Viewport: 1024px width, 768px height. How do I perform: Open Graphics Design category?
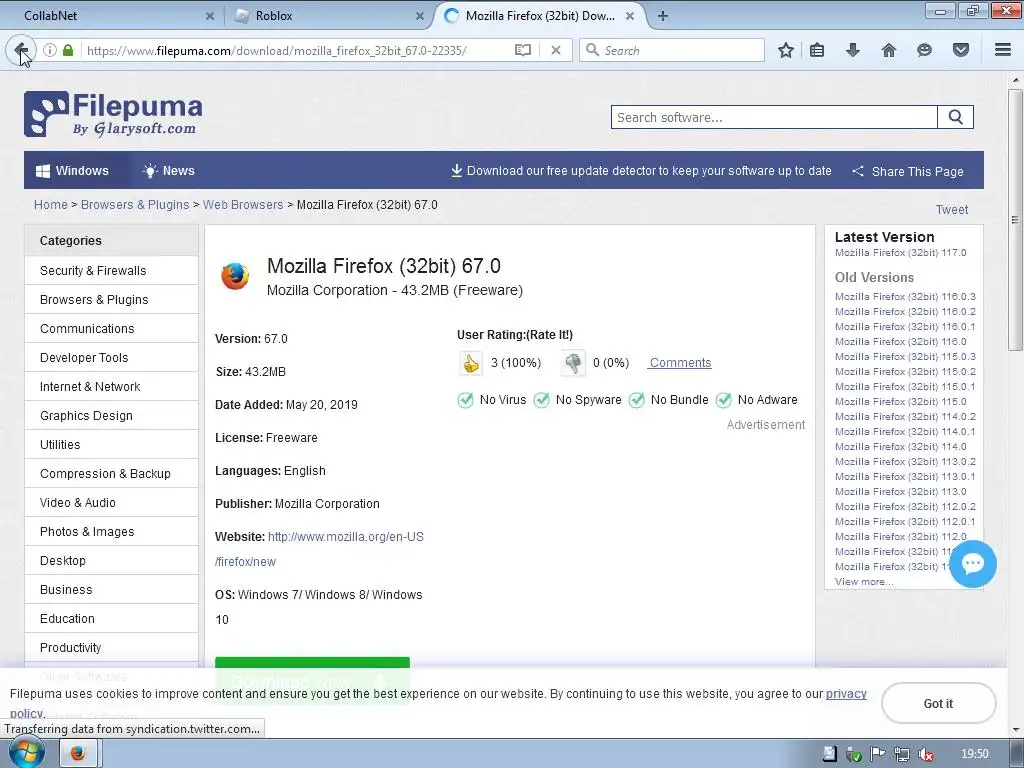point(111,415)
